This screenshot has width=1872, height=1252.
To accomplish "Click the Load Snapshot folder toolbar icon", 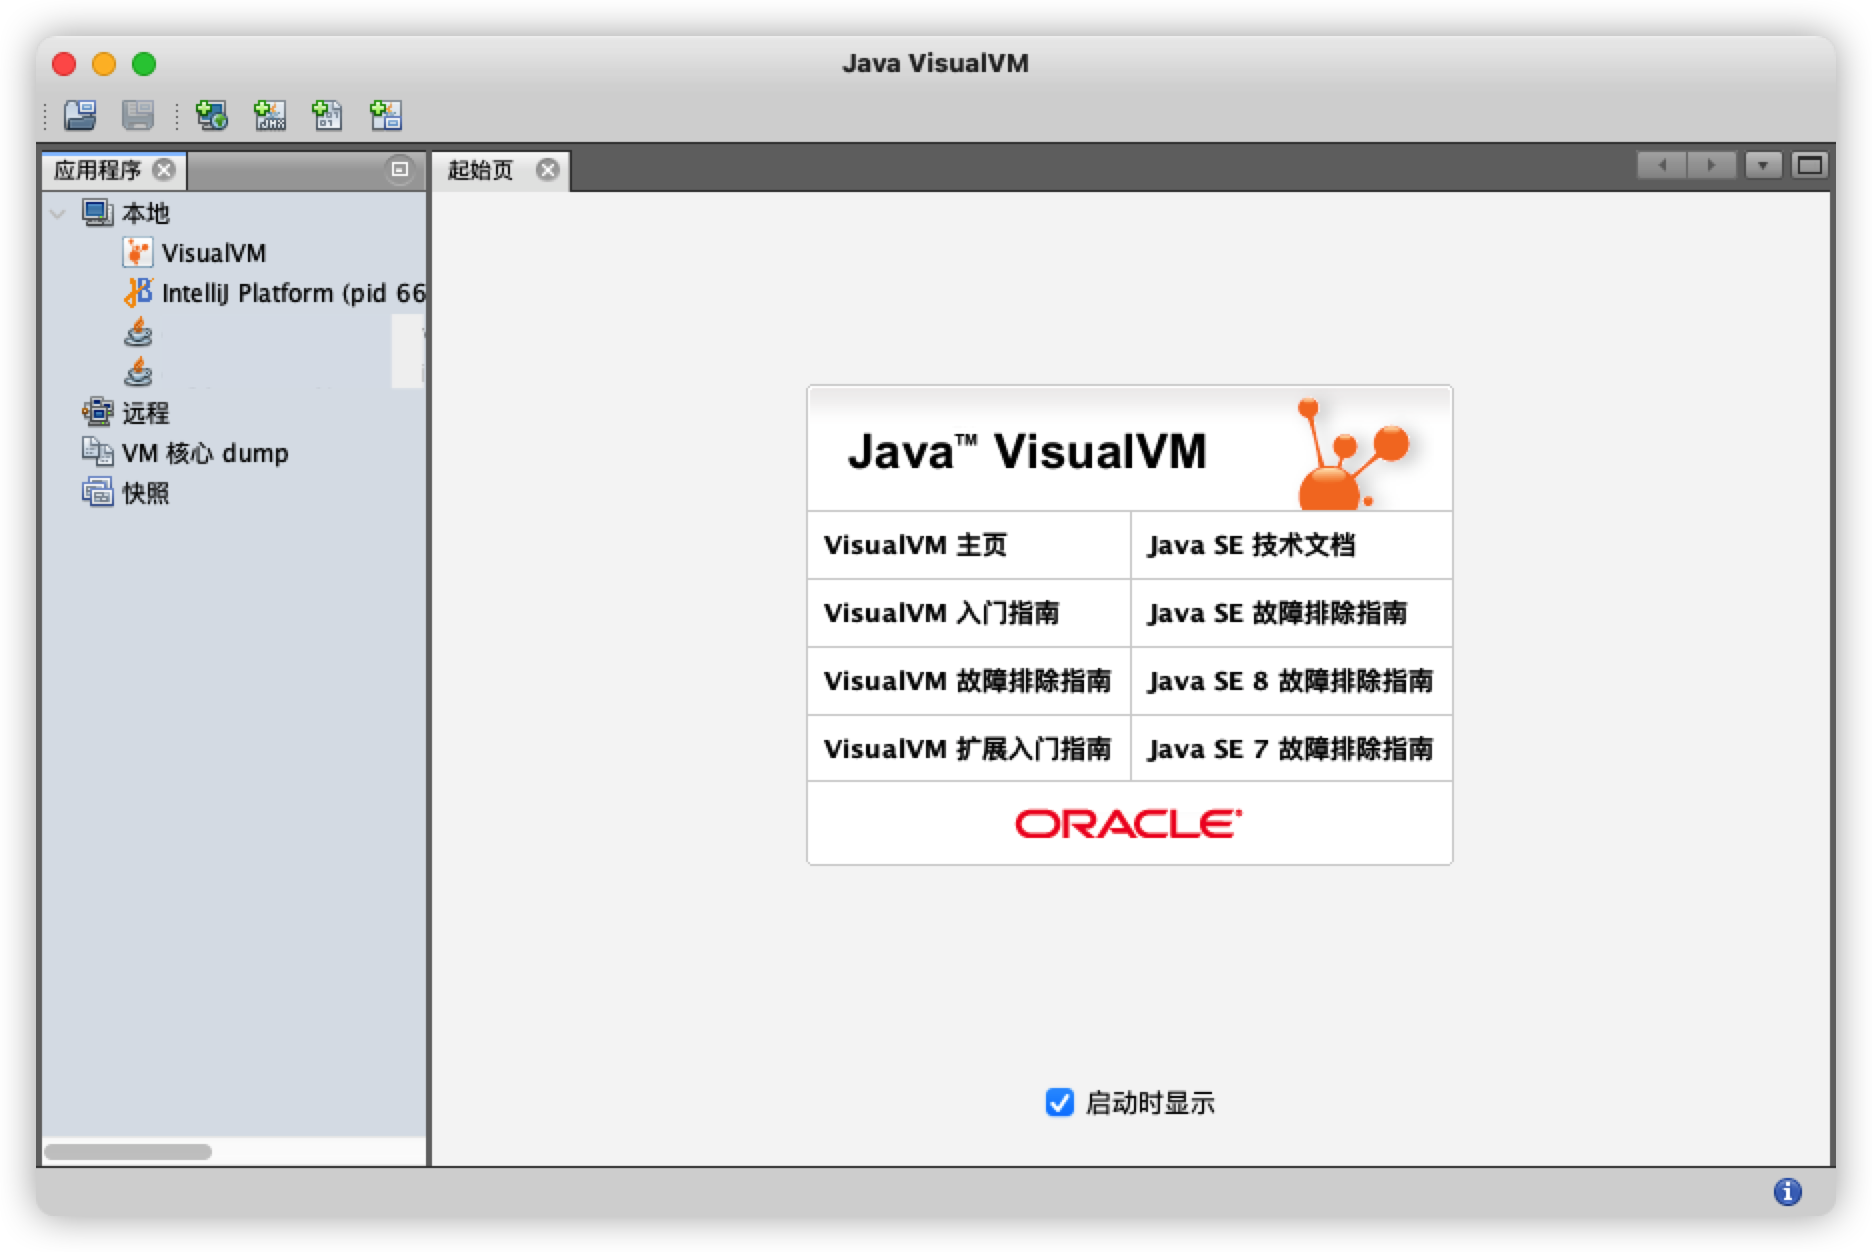I will [x=80, y=116].
